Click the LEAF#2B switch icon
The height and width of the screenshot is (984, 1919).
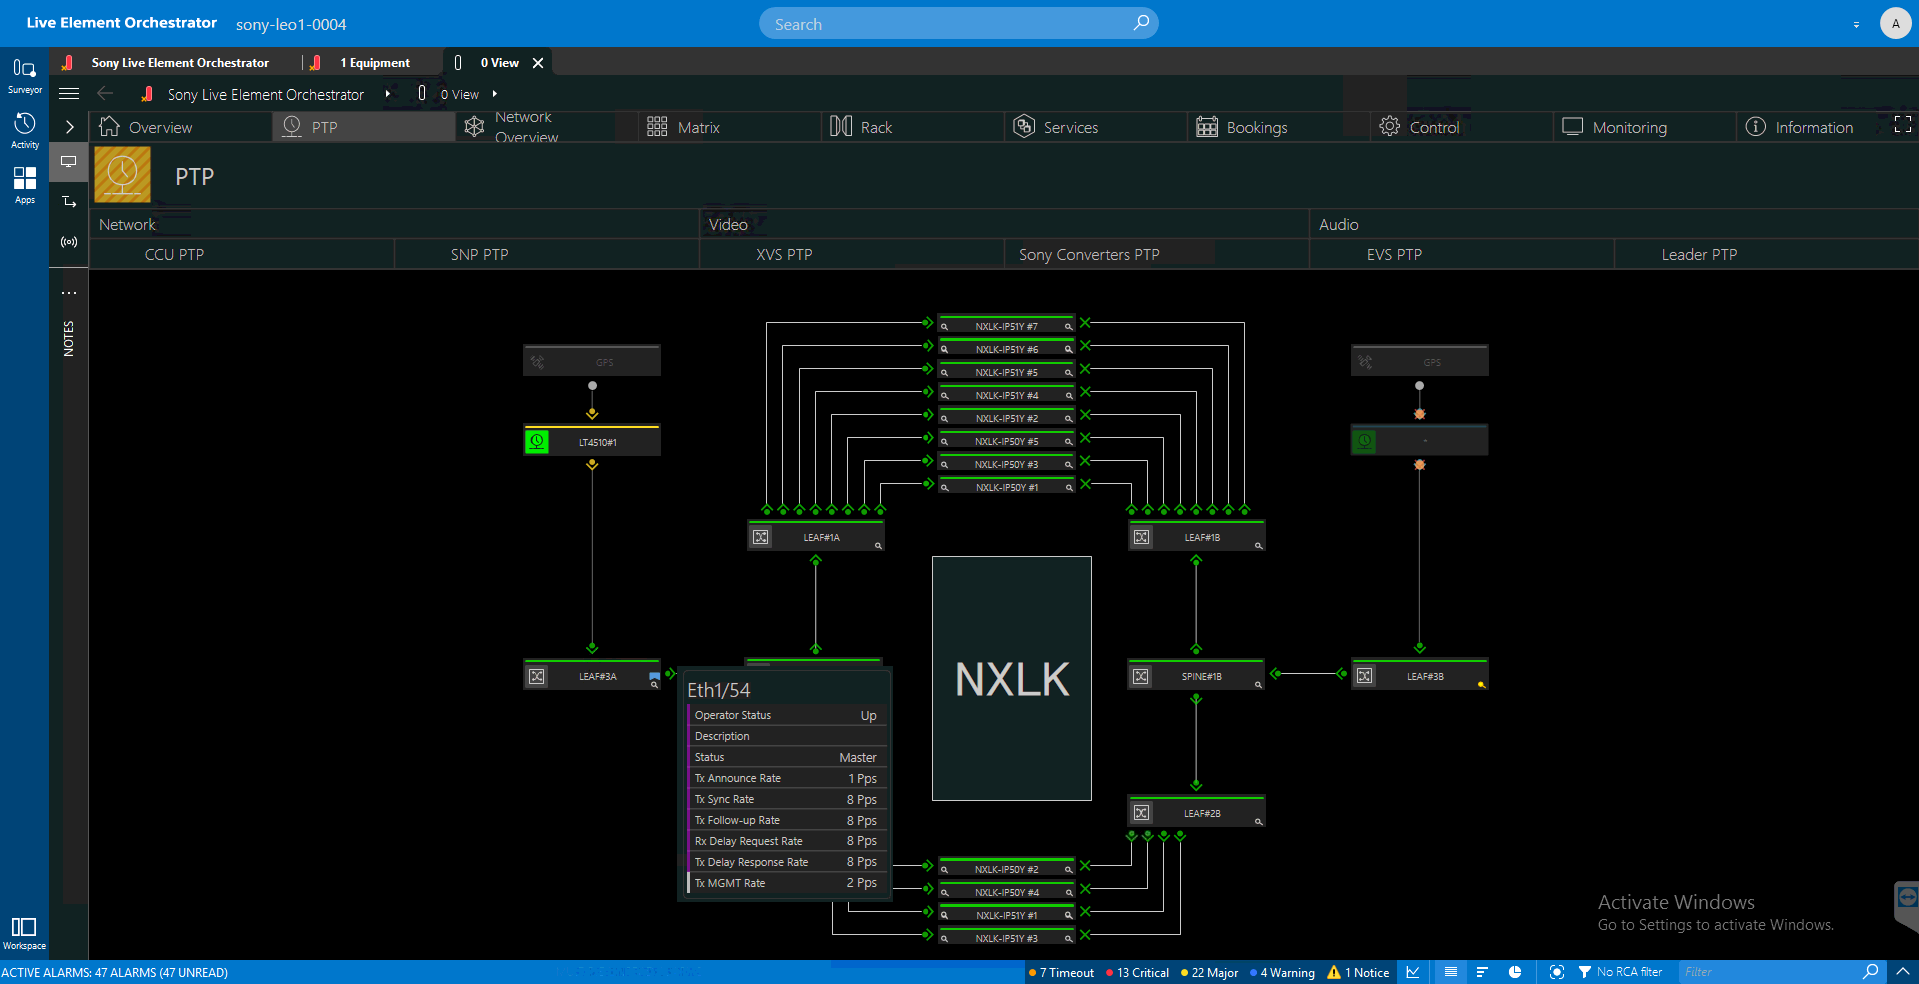pos(1141,813)
